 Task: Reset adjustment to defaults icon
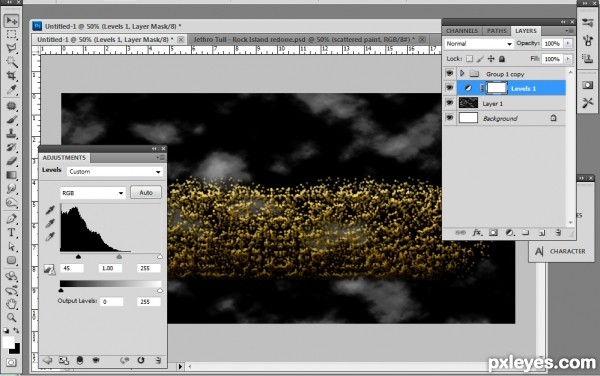(x=141, y=360)
